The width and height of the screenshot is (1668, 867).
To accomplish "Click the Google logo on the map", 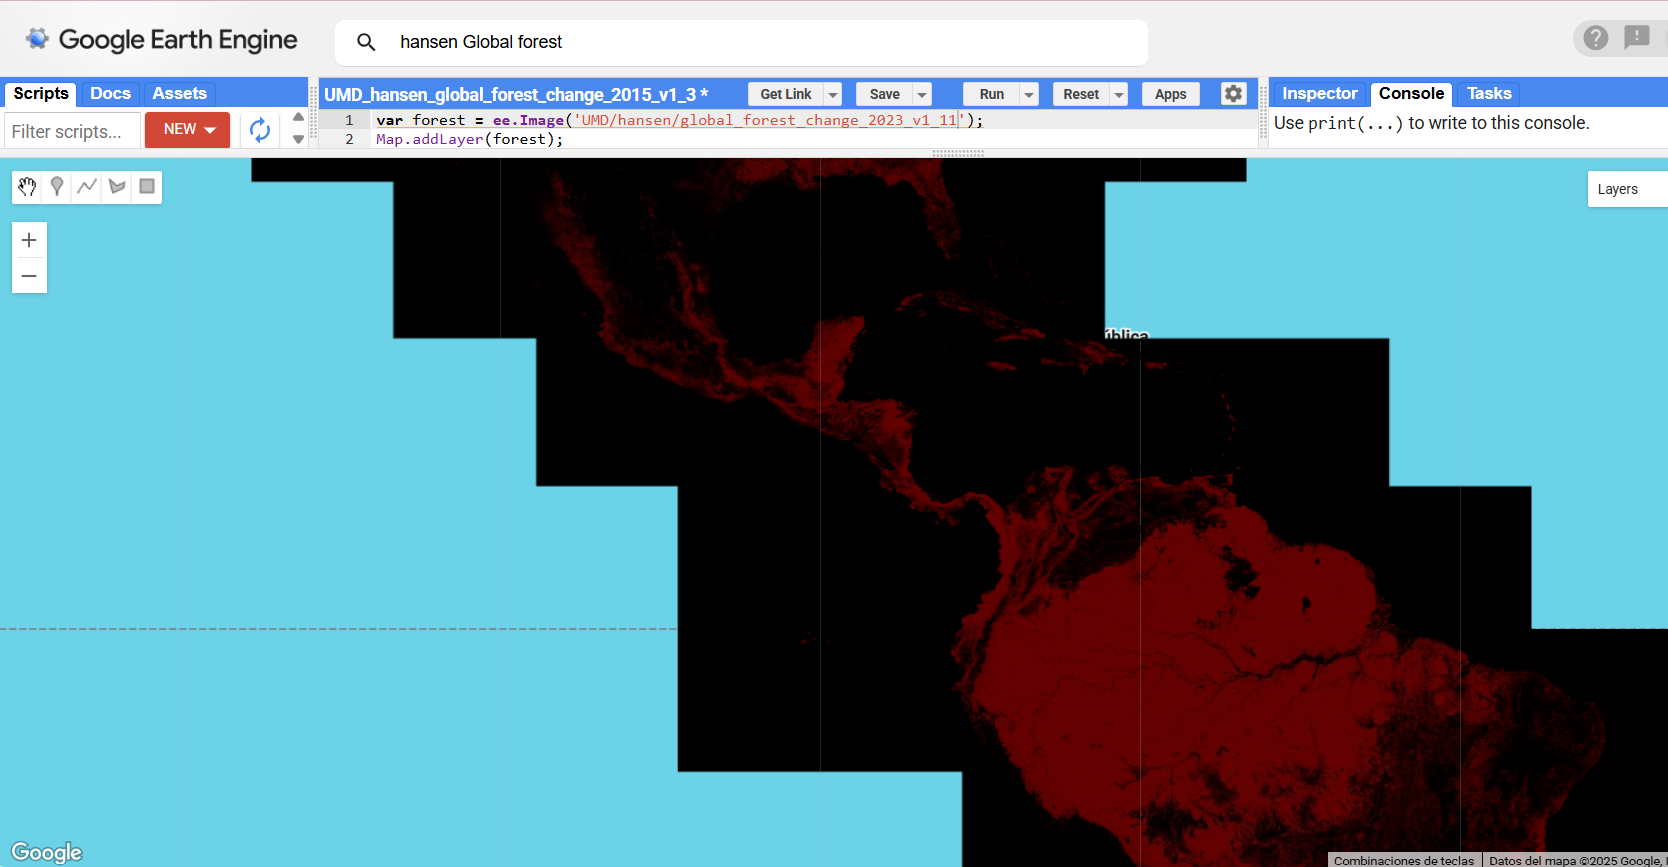I will click(x=46, y=852).
